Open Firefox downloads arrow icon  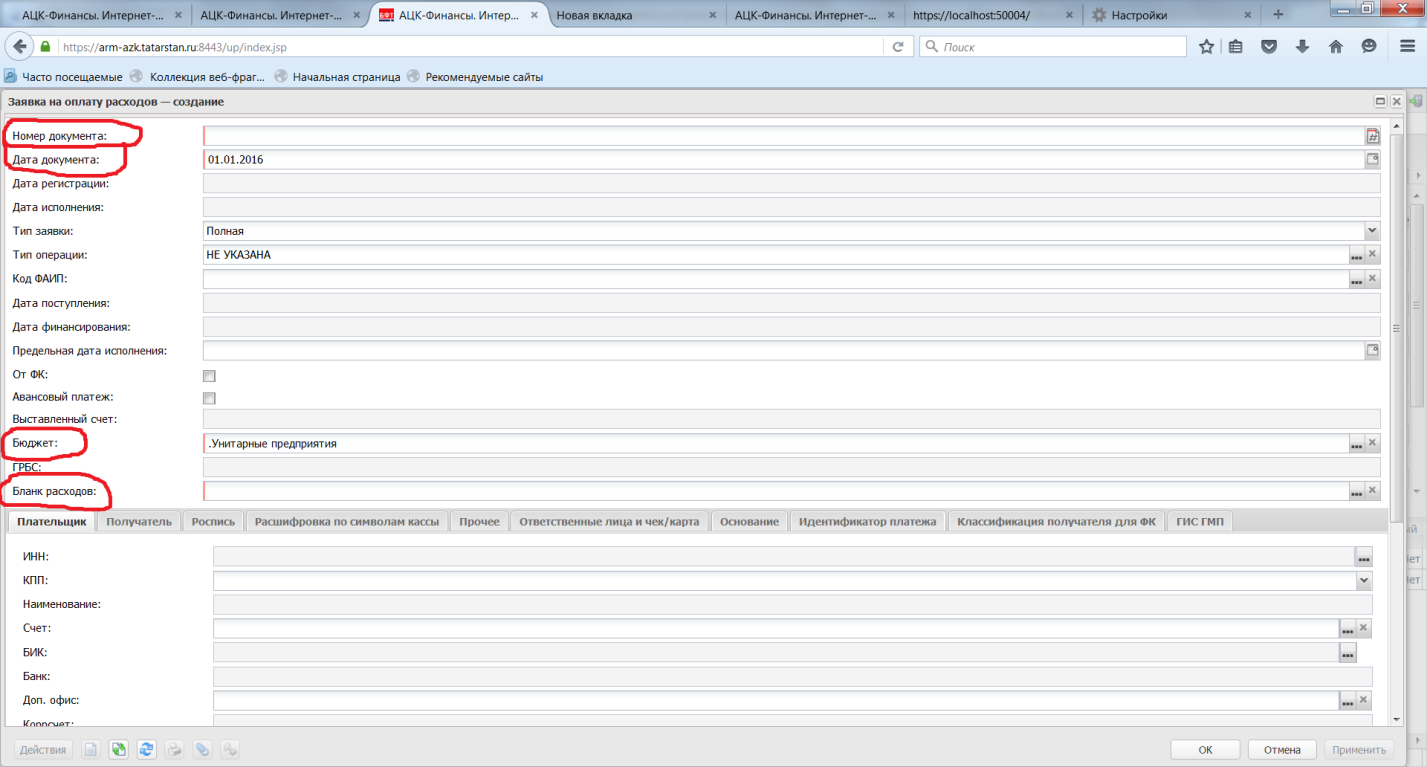pyautogui.click(x=1302, y=47)
